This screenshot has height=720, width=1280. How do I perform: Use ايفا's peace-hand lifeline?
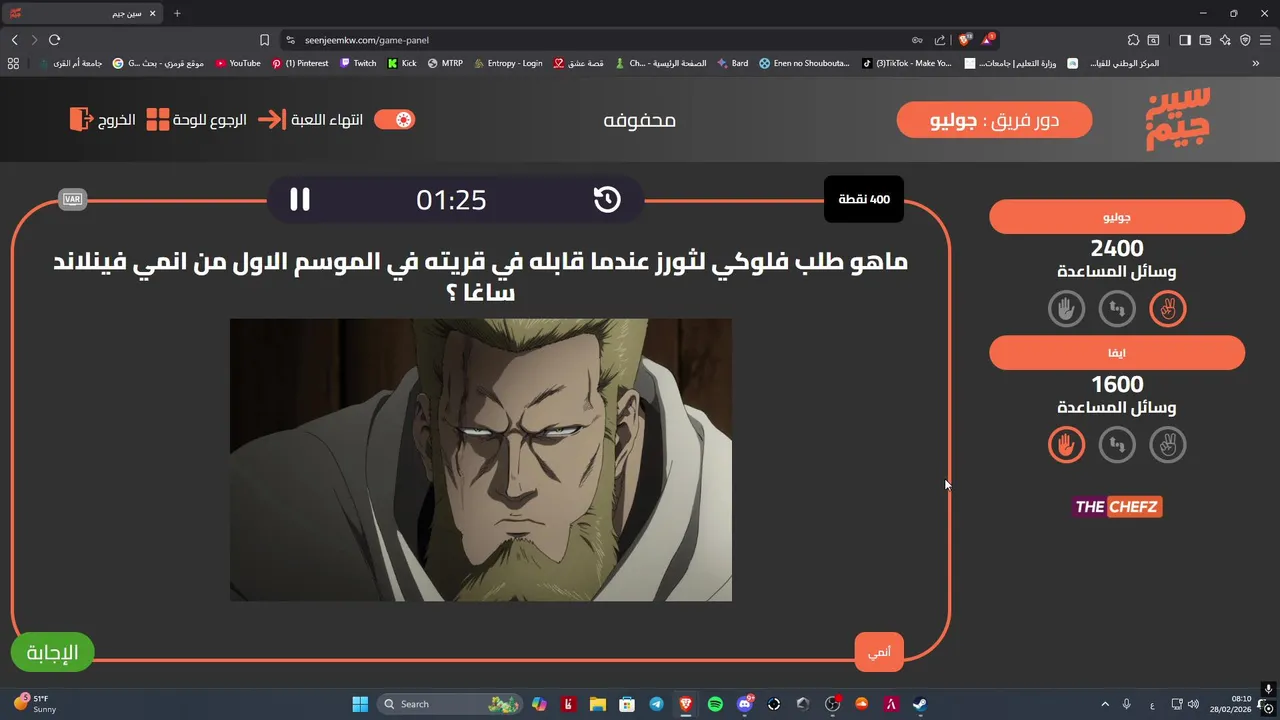point(1167,444)
